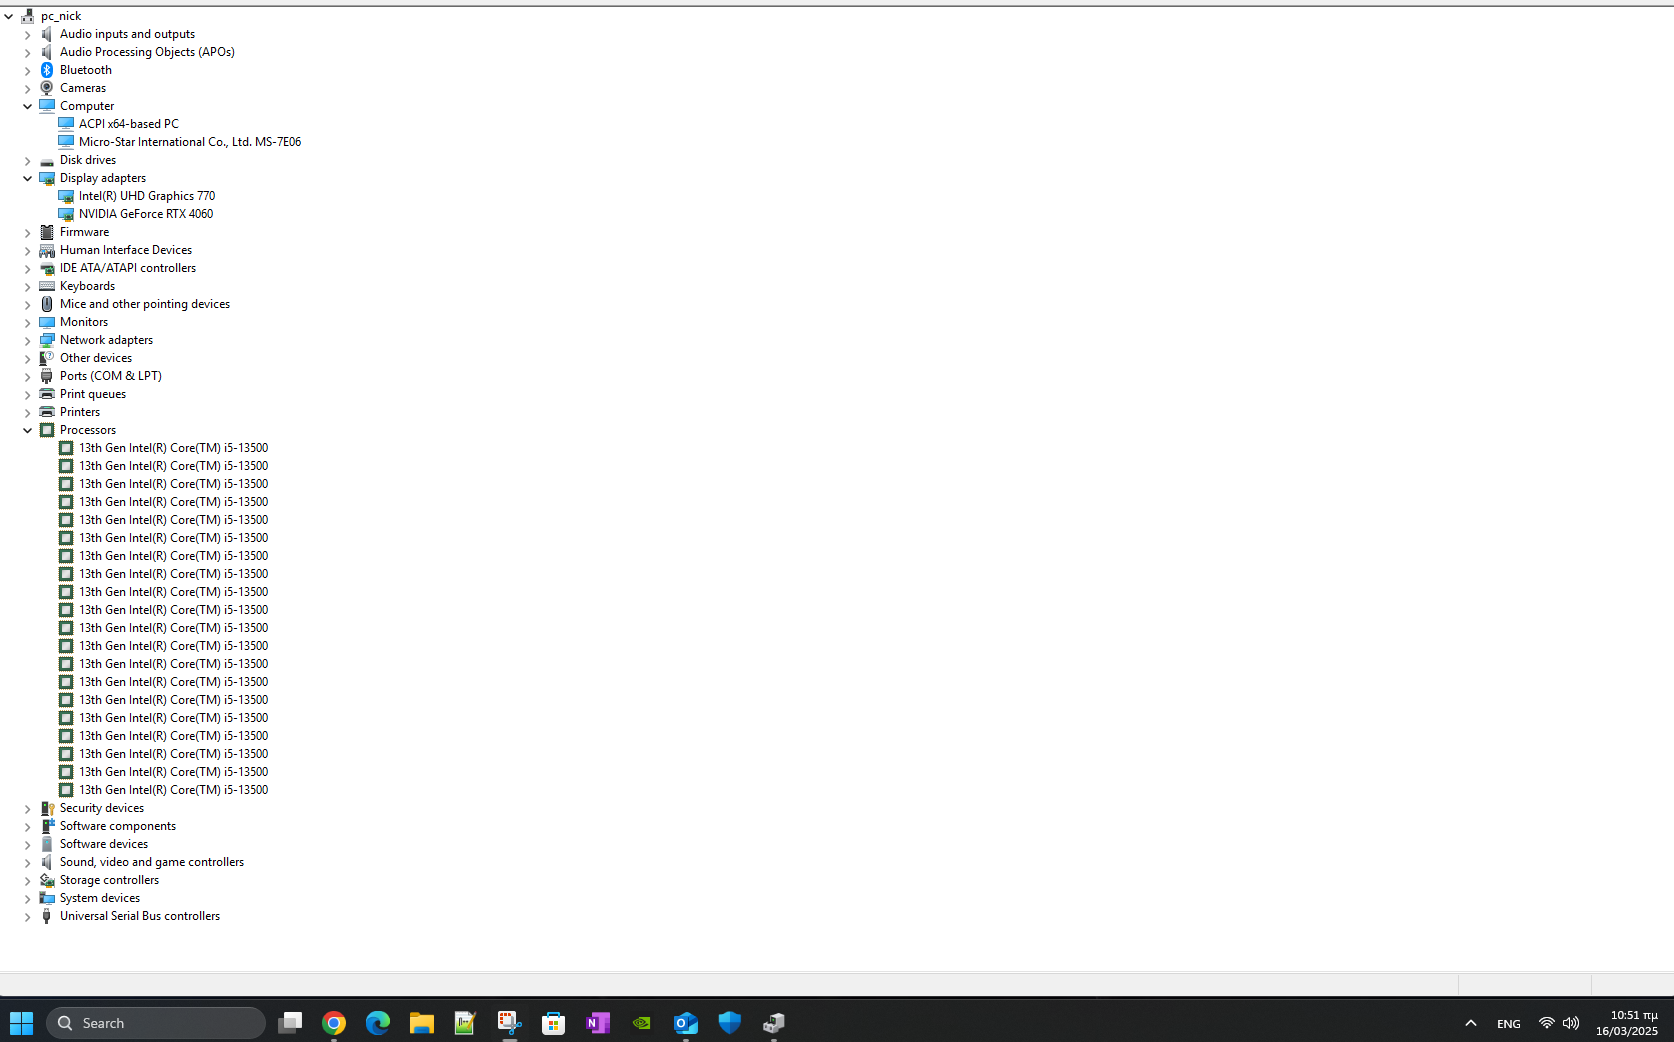Collapse the Display adapters category

[x=28, y=178]
